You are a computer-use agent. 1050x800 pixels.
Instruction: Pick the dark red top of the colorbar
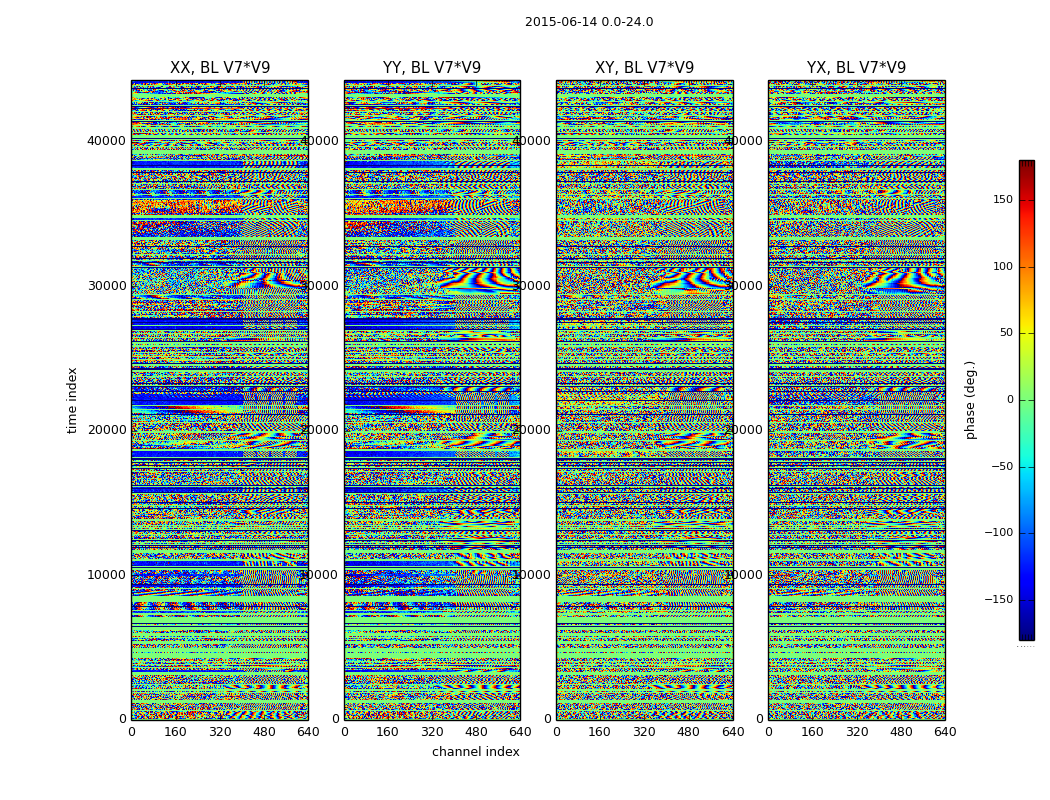pos(1026,166)
